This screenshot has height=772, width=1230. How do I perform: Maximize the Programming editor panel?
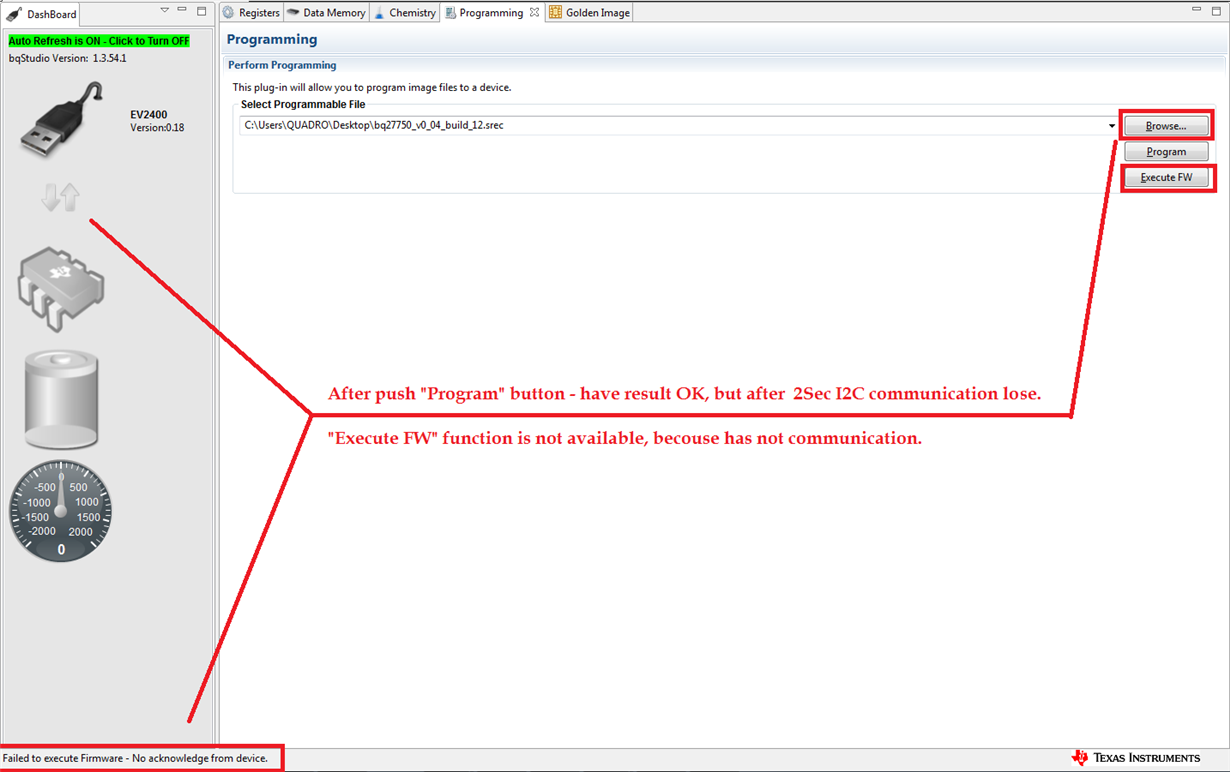[1217, 10]
